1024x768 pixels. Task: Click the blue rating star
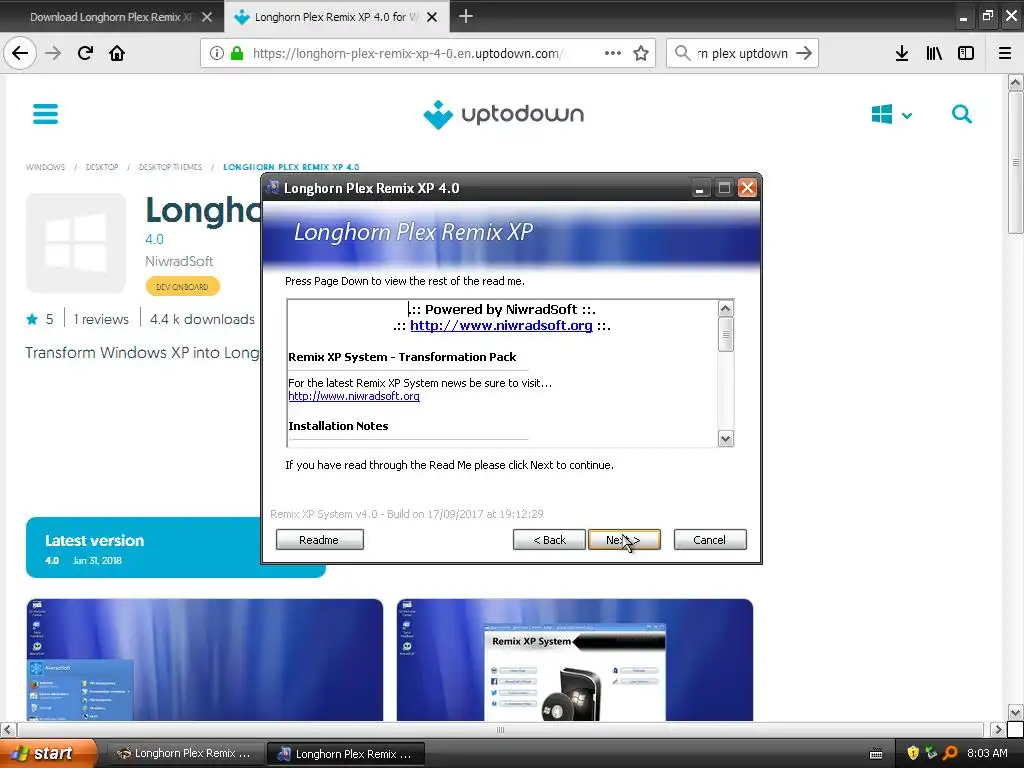(31, 319)
